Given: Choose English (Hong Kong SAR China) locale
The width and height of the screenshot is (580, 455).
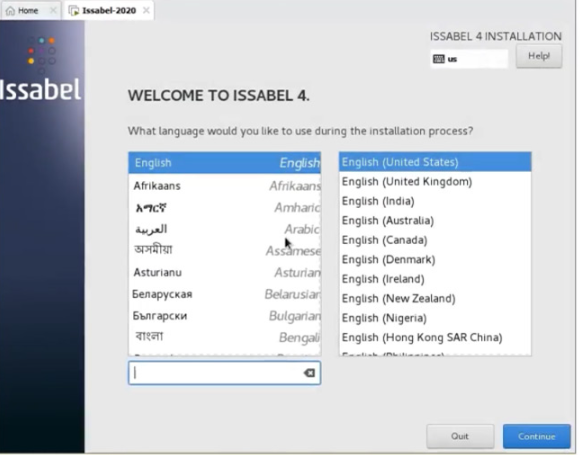Looking at the screenshot, I should tap(435, 337).
